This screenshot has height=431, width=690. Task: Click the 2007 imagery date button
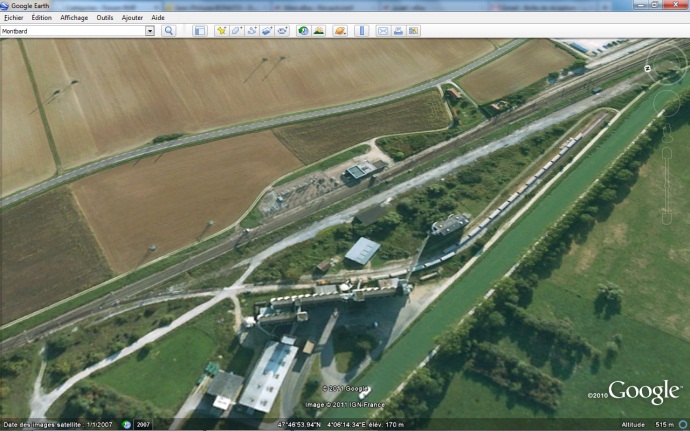(143, 425)
